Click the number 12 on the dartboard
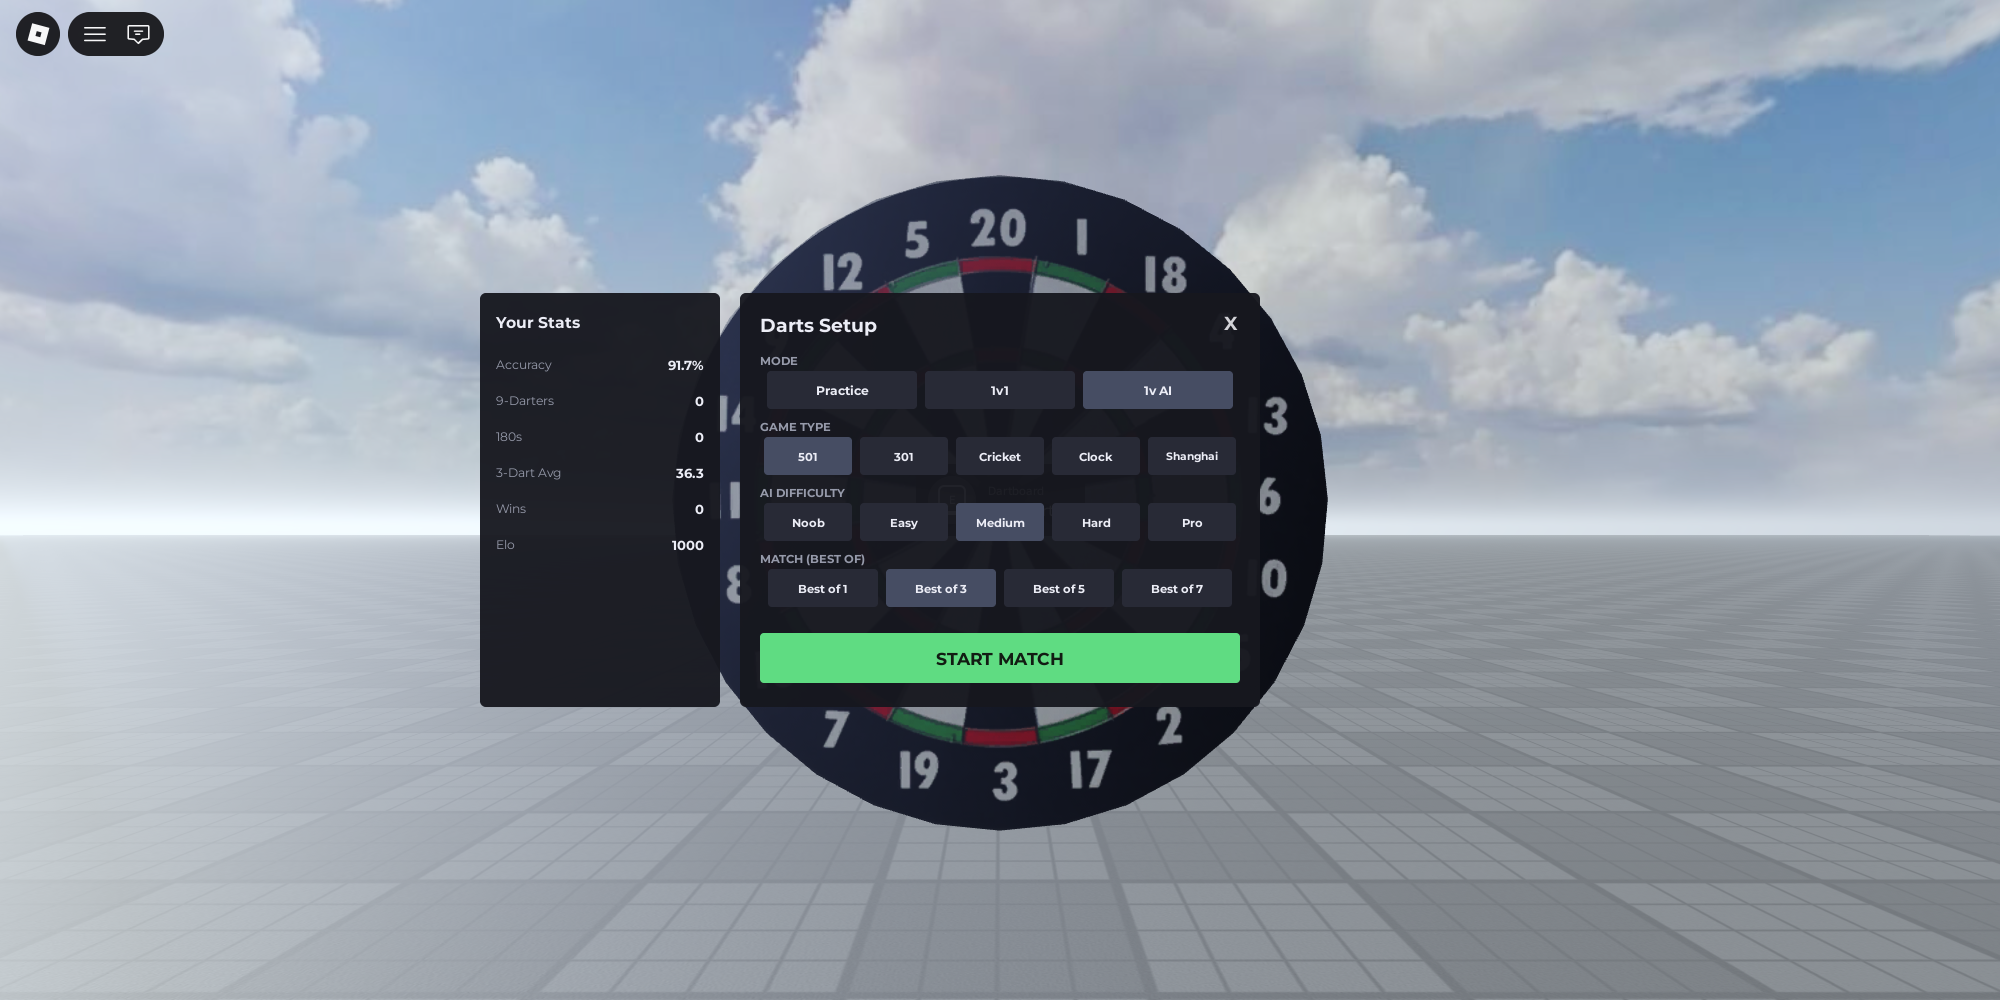This screenshot has width=2000, height=1000. 842,272
